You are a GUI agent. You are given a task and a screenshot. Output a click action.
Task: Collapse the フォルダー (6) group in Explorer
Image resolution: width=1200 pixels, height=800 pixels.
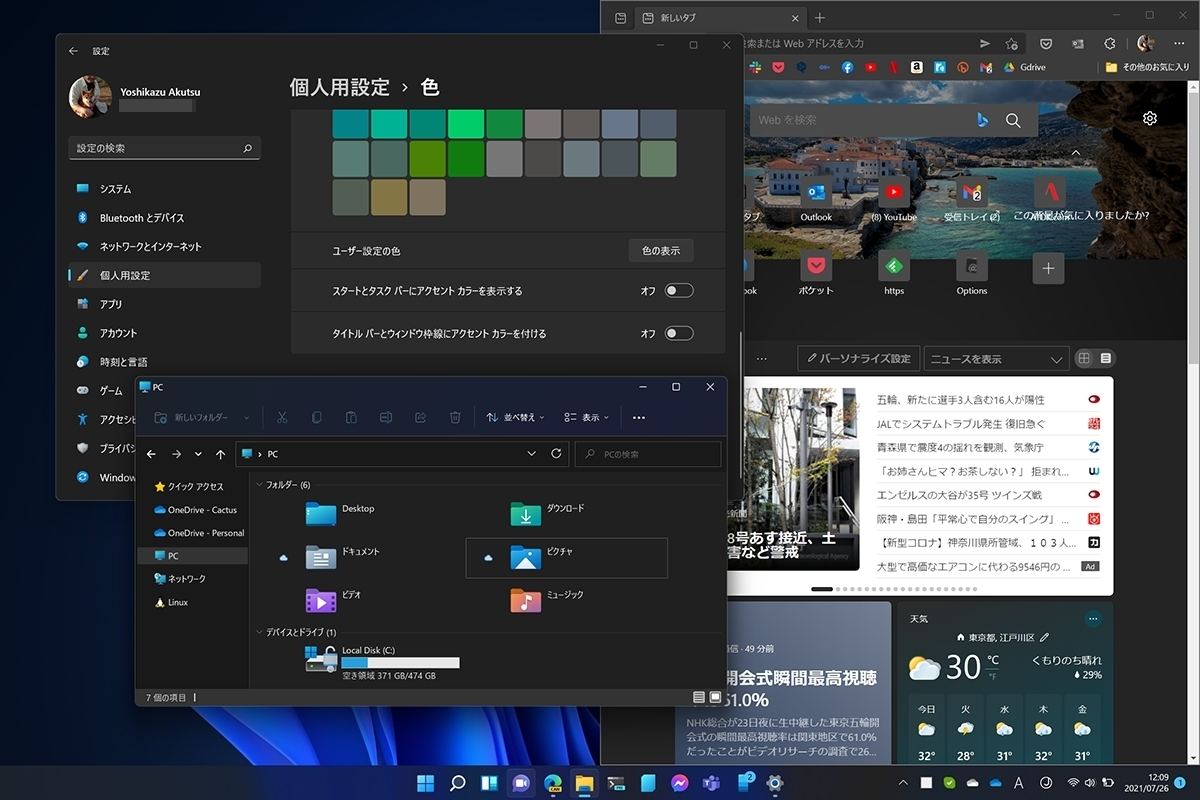(259, 485)
